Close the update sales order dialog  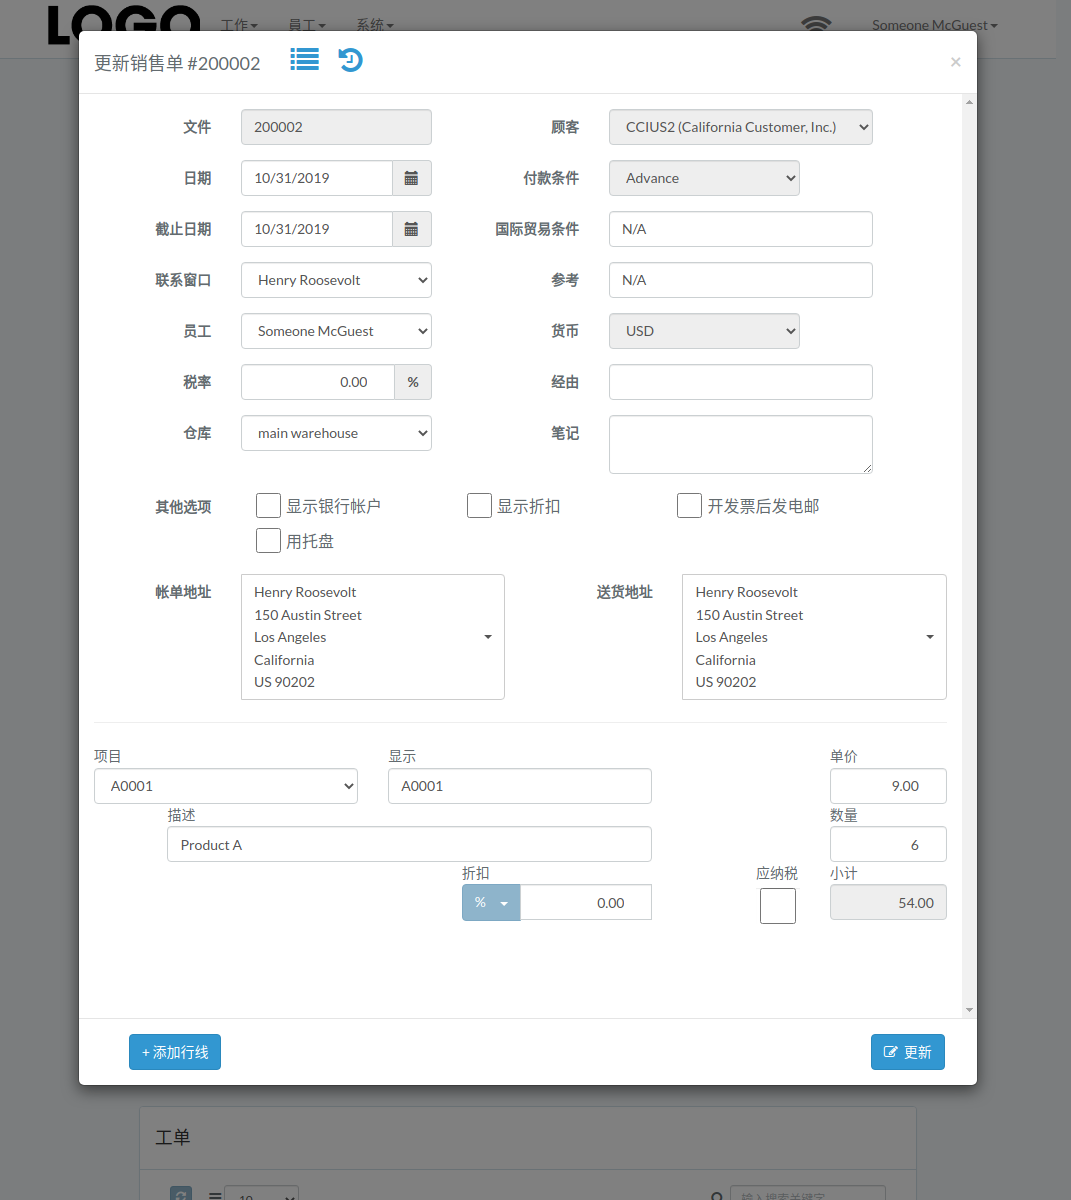tap(955, 62)
